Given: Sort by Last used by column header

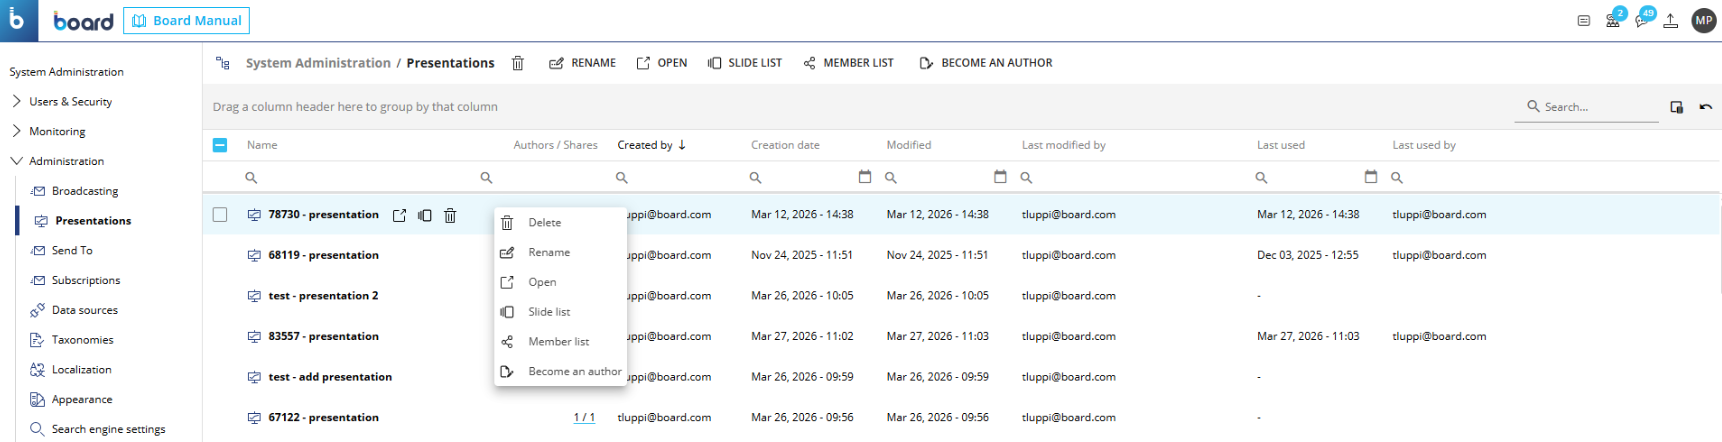Looking at the screenshot, I should (1424, 145).
